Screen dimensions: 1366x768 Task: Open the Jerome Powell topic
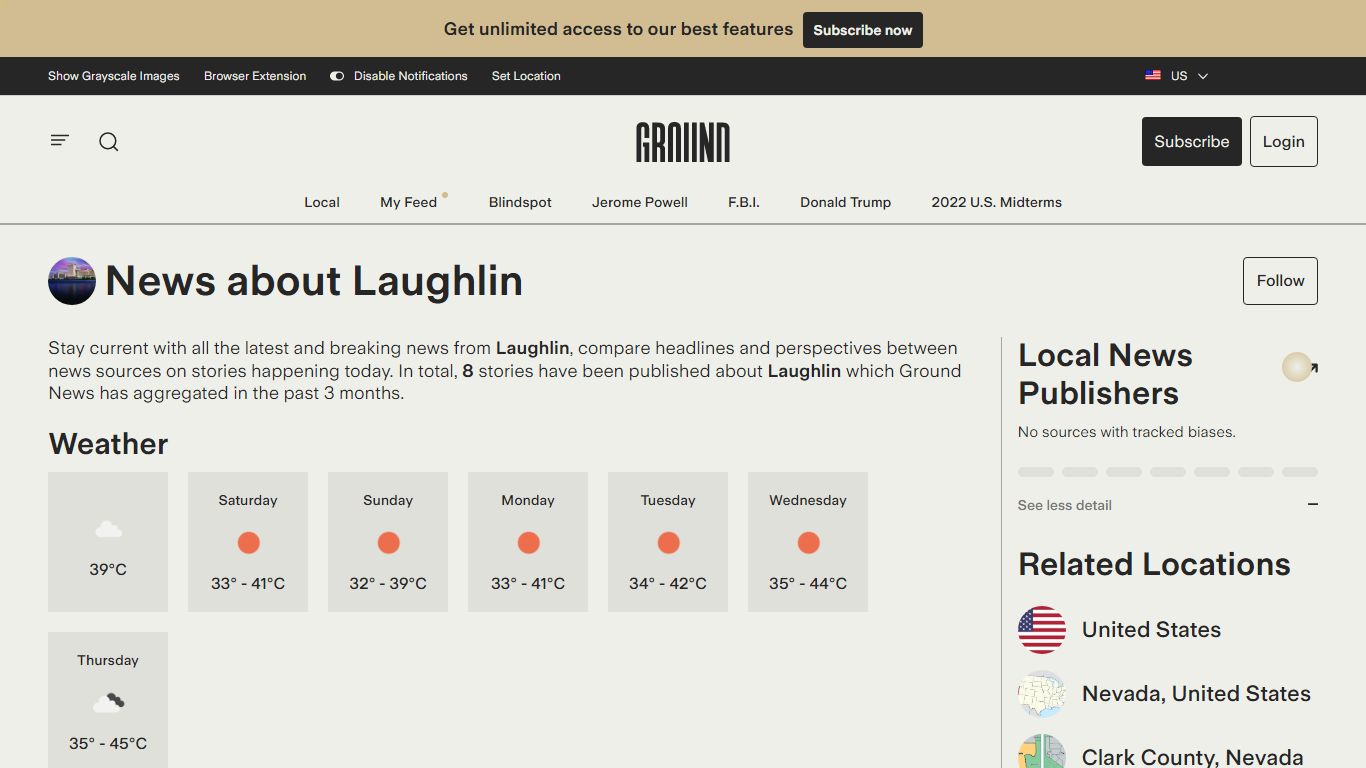pyautogui.click(x=640, y=202)
